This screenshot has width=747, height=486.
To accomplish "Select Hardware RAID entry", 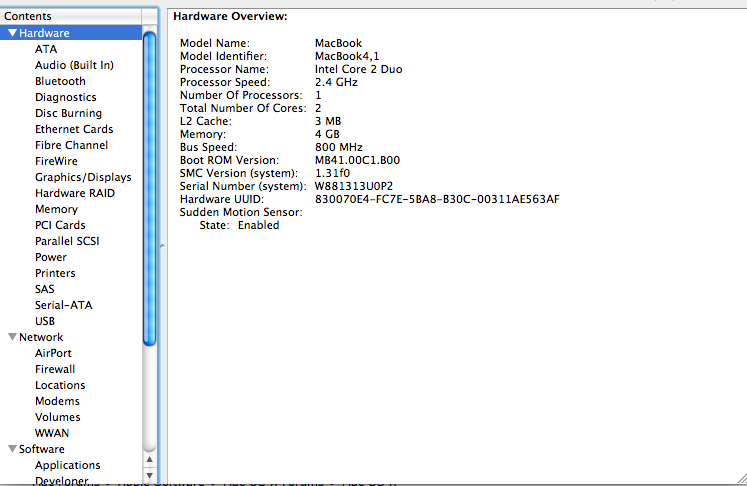I will (75, 193).
